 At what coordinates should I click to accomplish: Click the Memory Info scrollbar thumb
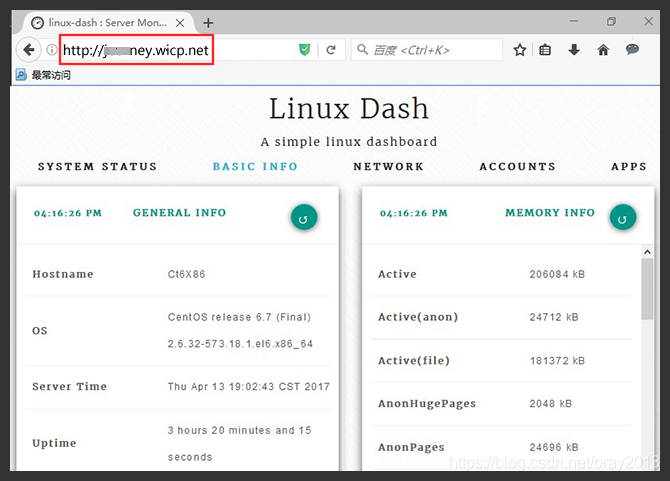pyautogui.click(x=647, y=289)
